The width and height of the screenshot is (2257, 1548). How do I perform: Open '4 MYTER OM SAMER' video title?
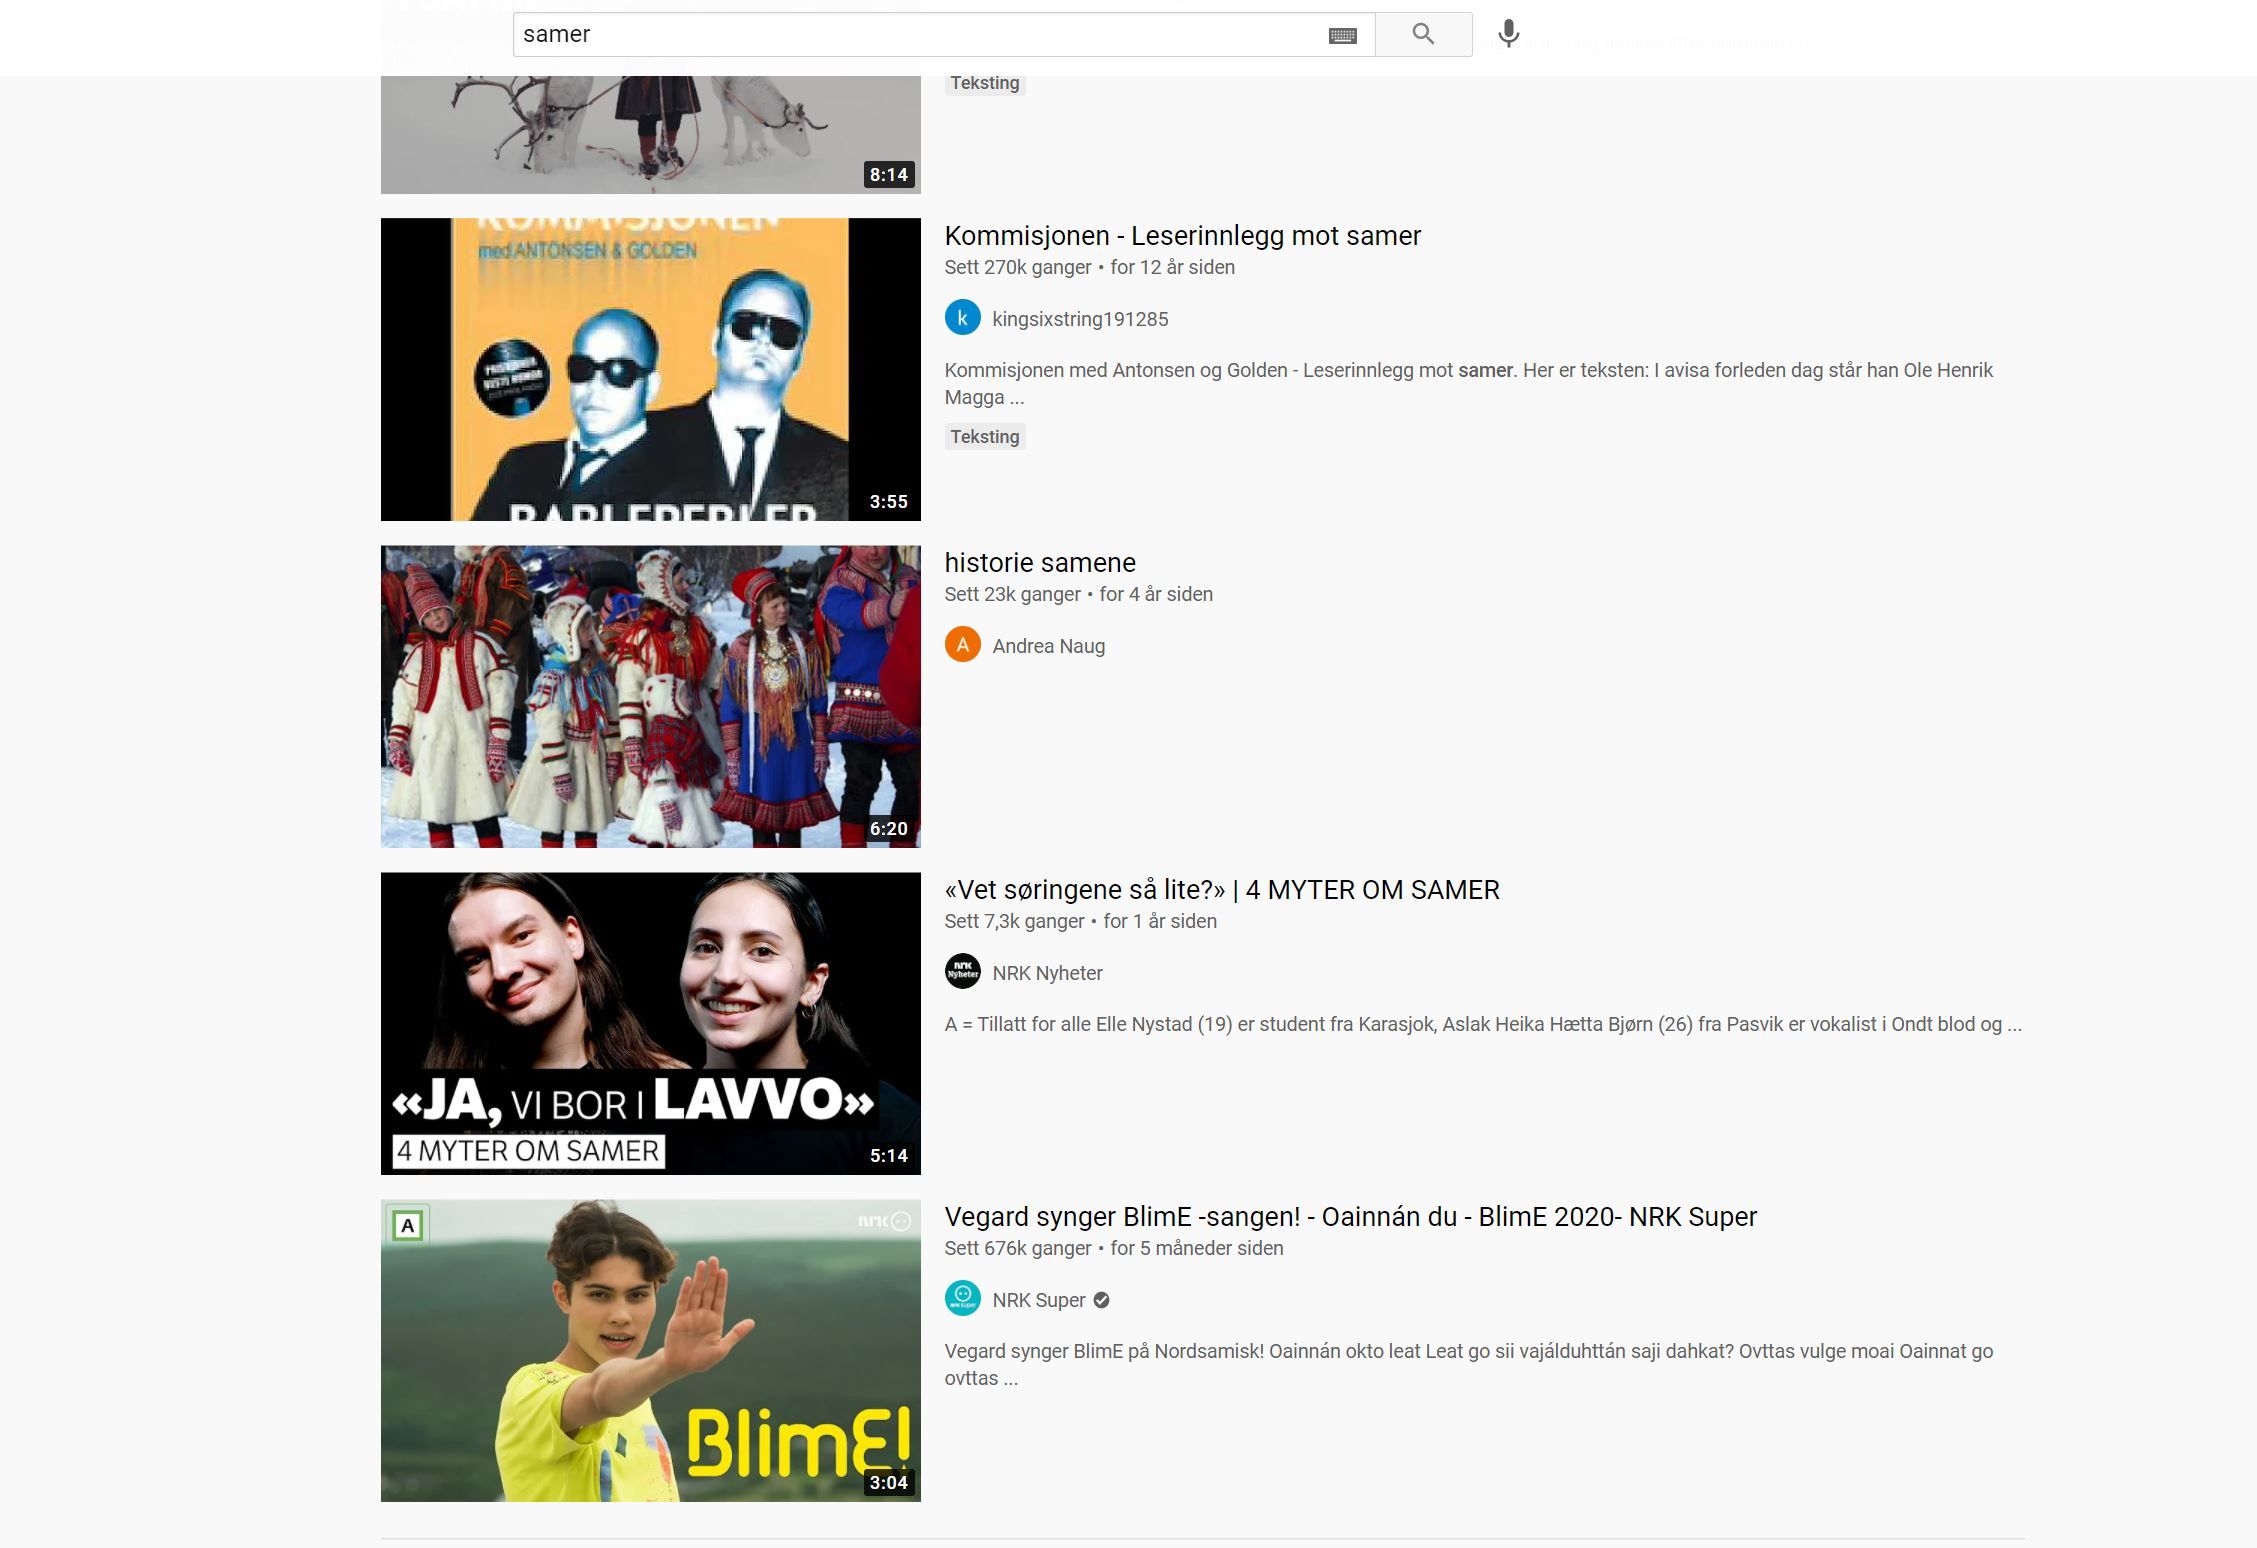(x=1221, y=890)
